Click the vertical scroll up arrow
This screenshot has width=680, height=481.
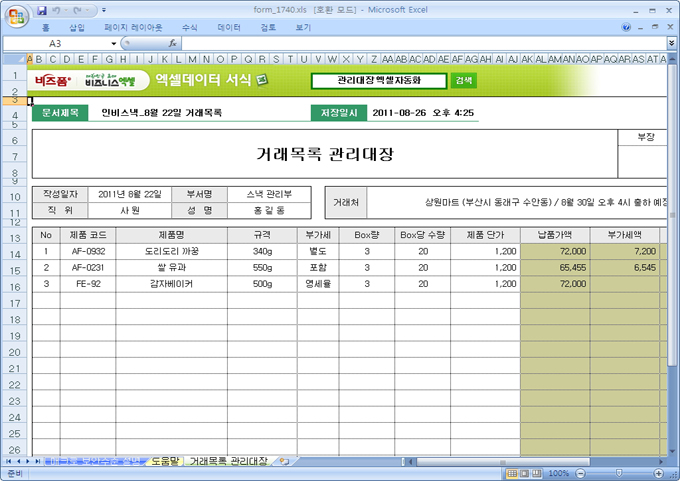pyautogui.click(x=672, y=59)
